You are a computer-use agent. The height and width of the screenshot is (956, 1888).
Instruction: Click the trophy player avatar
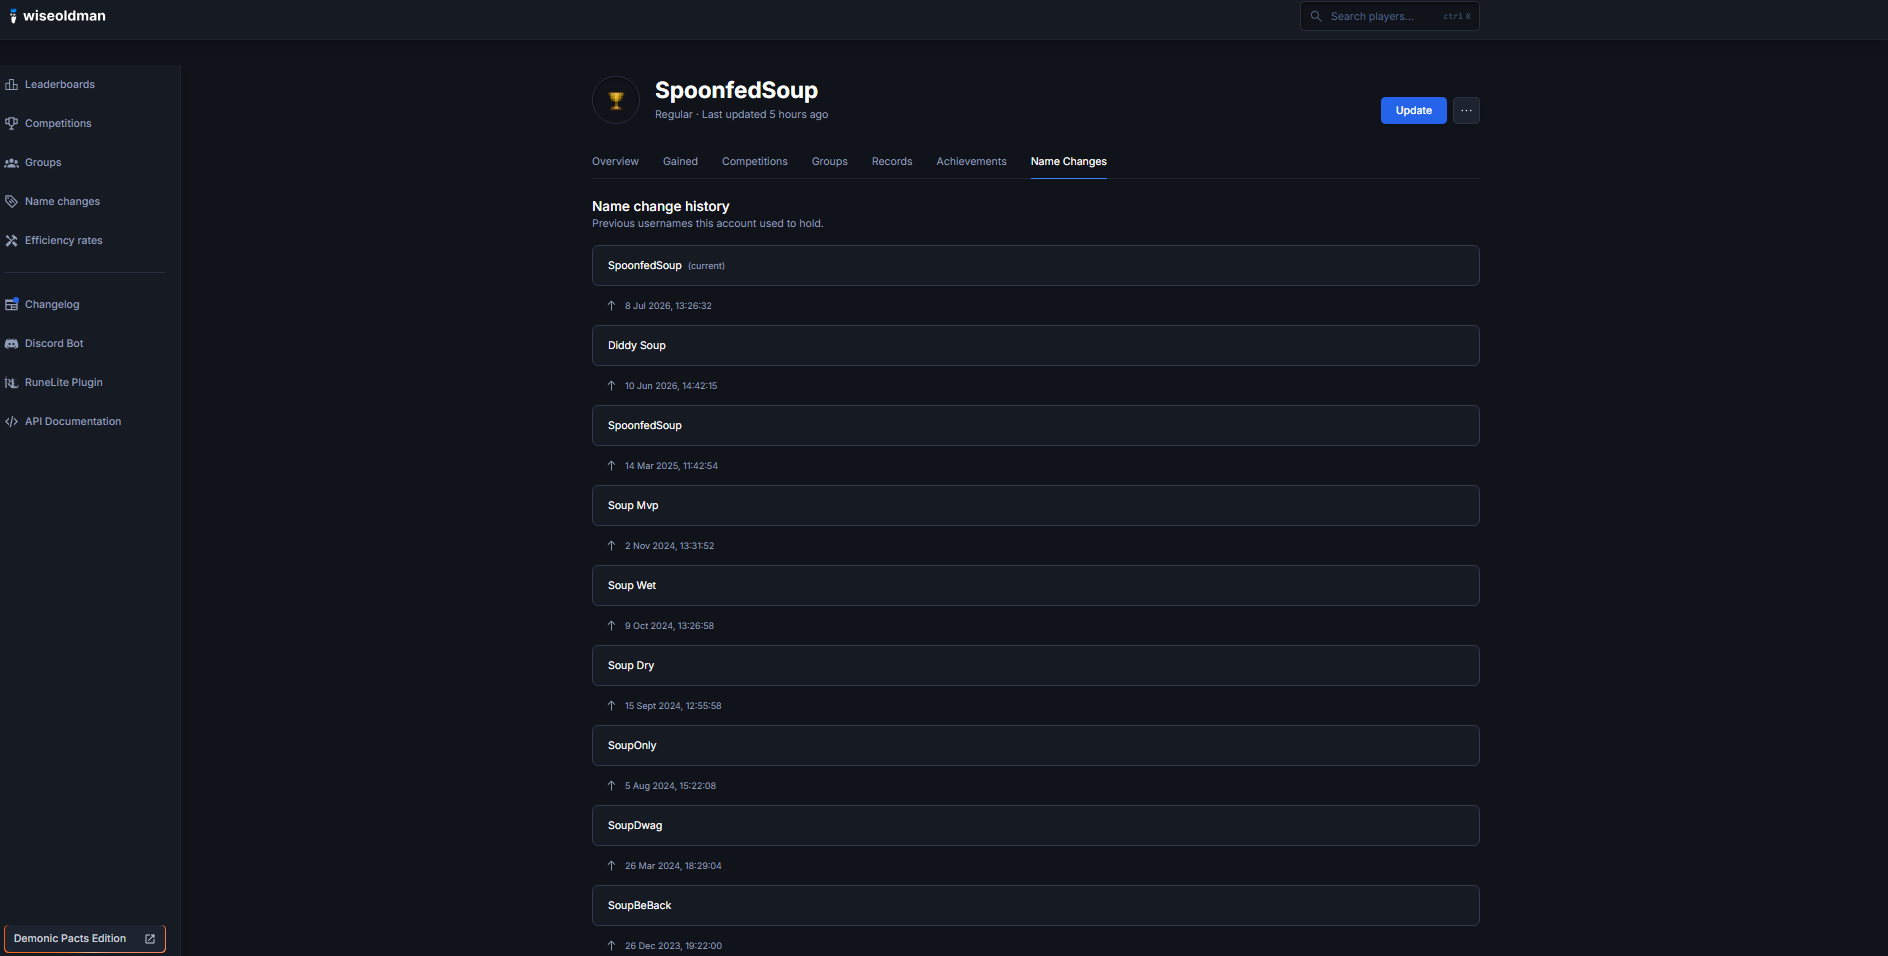tap(616, 100)
